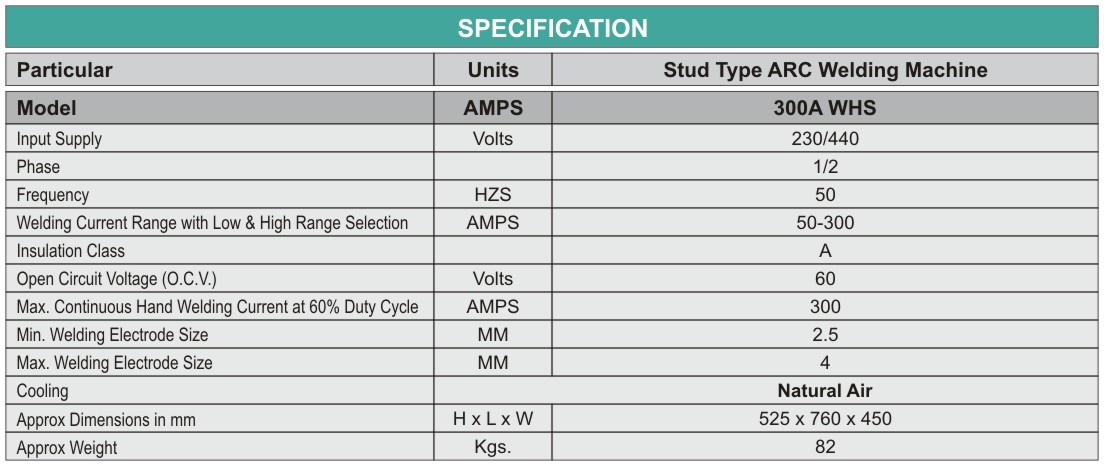Select the Input Supply row label
Screen dimensions: 1104x466
pos(59,140)
